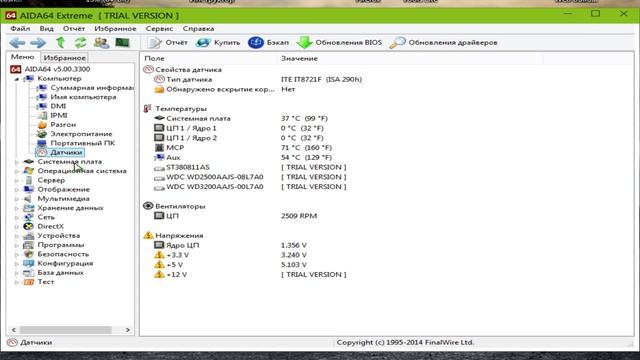Switch to the Меню tab
Viewport: 640px width, 360px height.
(x=22, y=57)
